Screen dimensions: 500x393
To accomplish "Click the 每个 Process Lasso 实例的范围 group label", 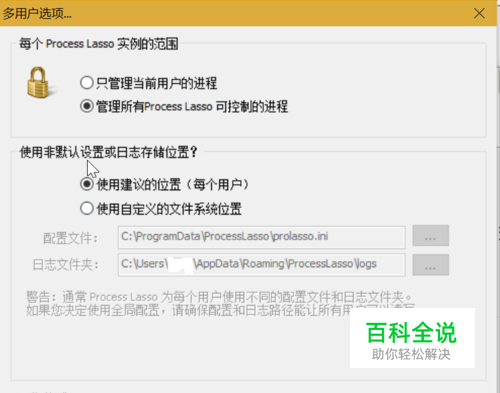I will tap(99, 44).
